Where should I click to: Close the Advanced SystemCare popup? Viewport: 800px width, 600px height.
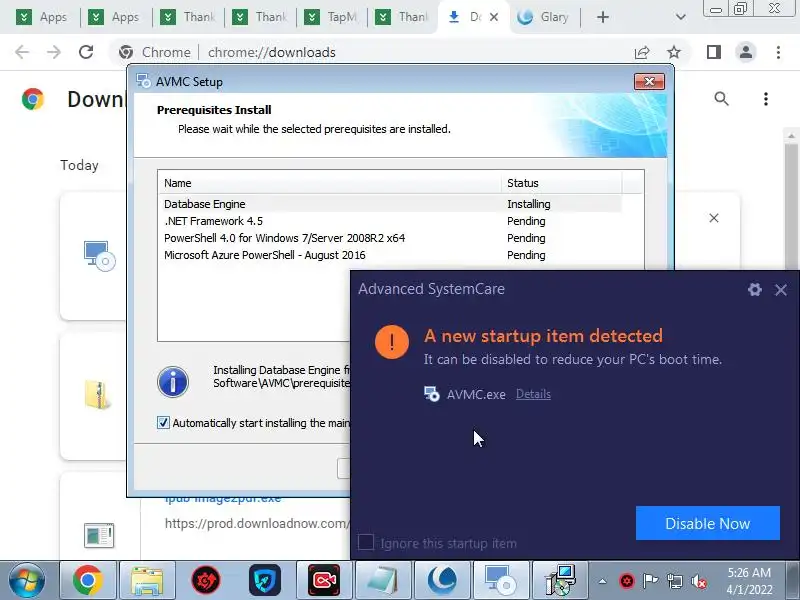pos(781,290)
